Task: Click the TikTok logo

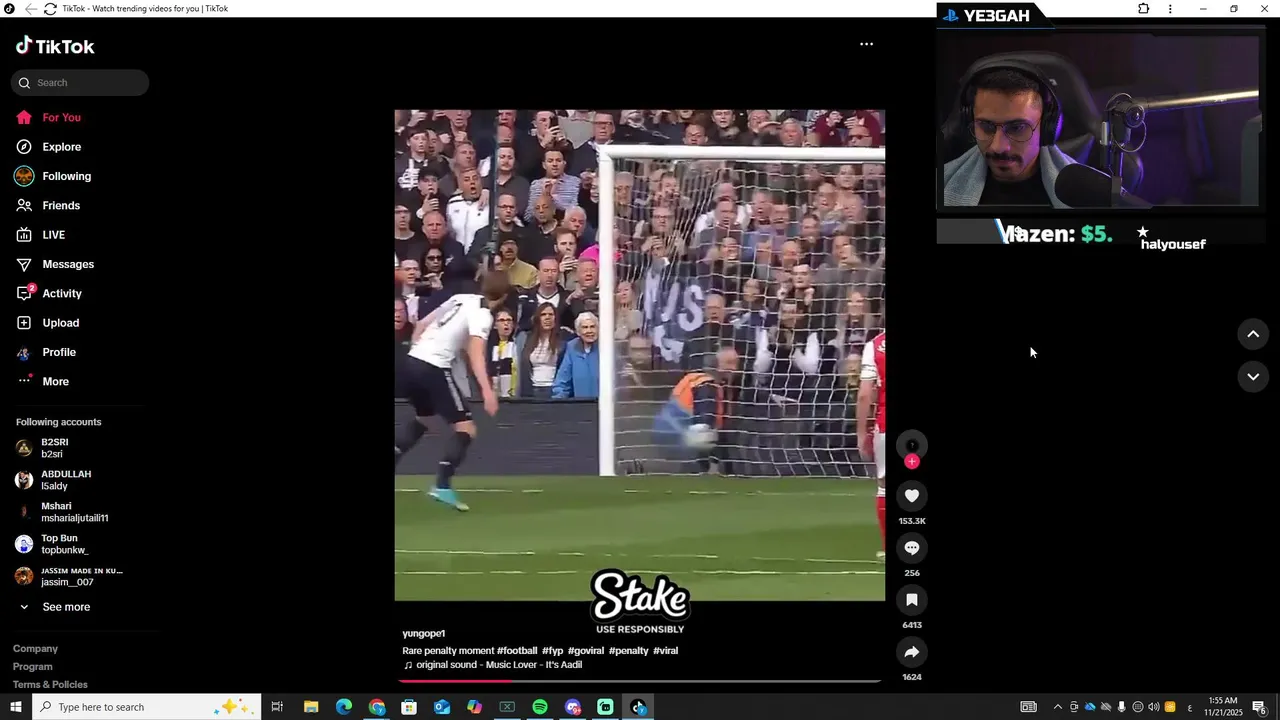Action: click(x=55, y=46)
